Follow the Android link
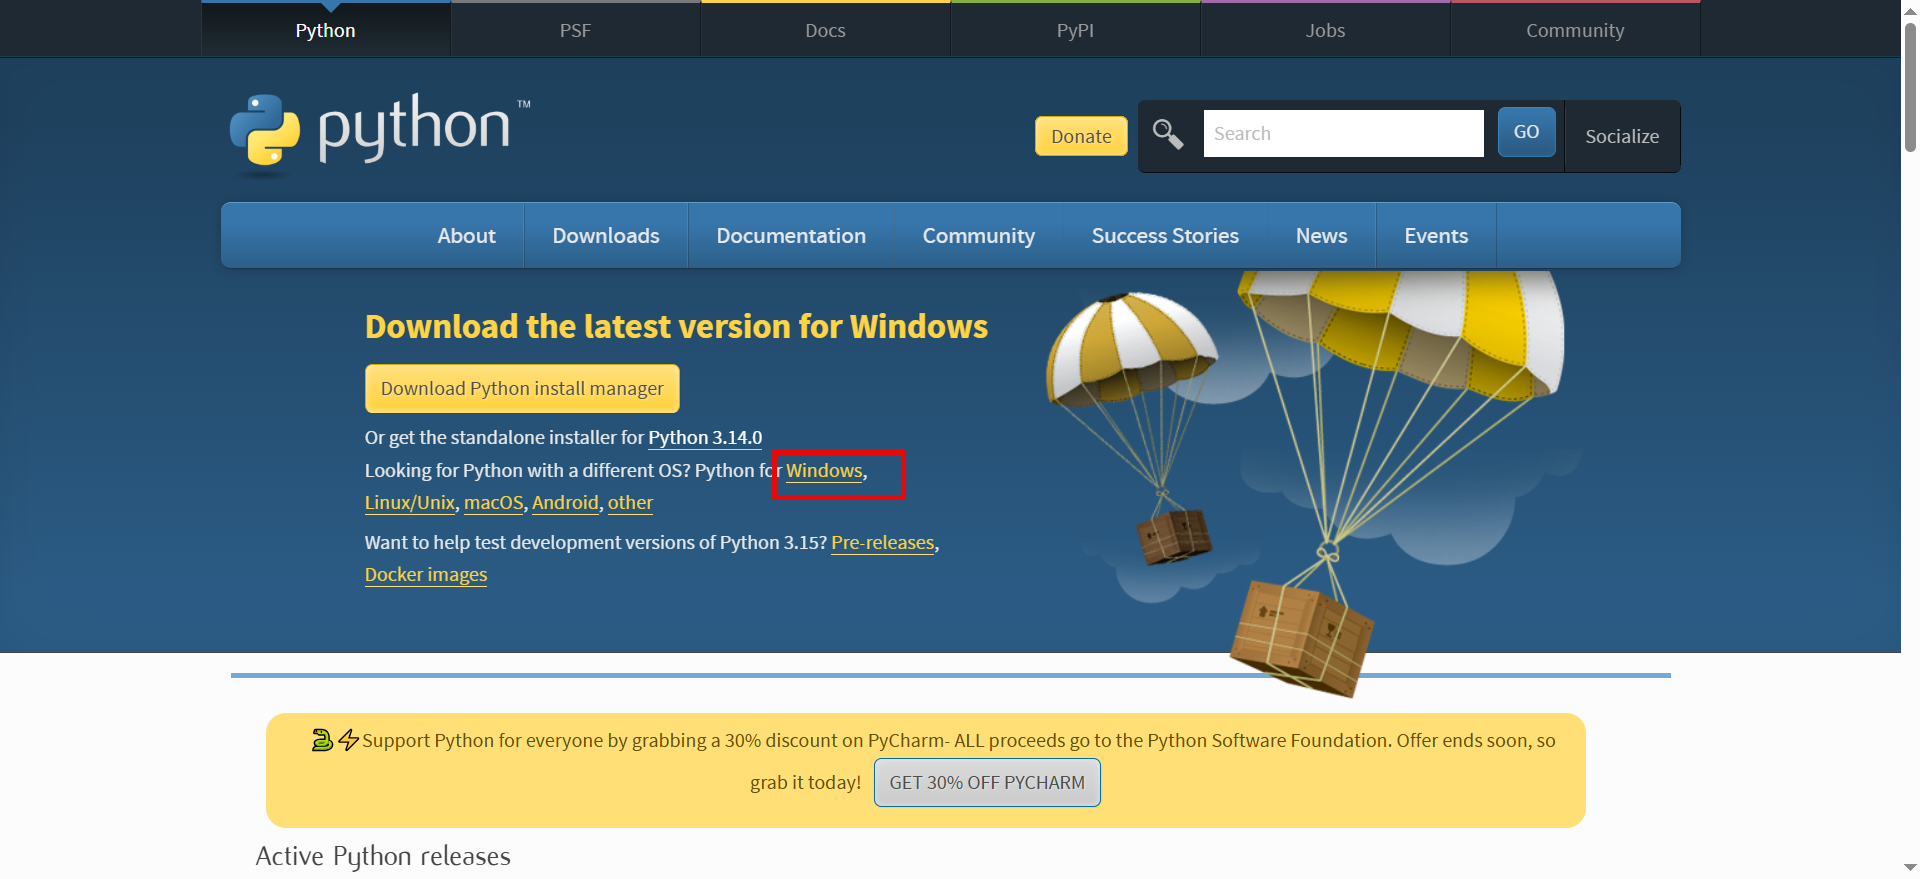Image resolution: width=1920 pixels, height=879 pixels. (x=565, y=503)
